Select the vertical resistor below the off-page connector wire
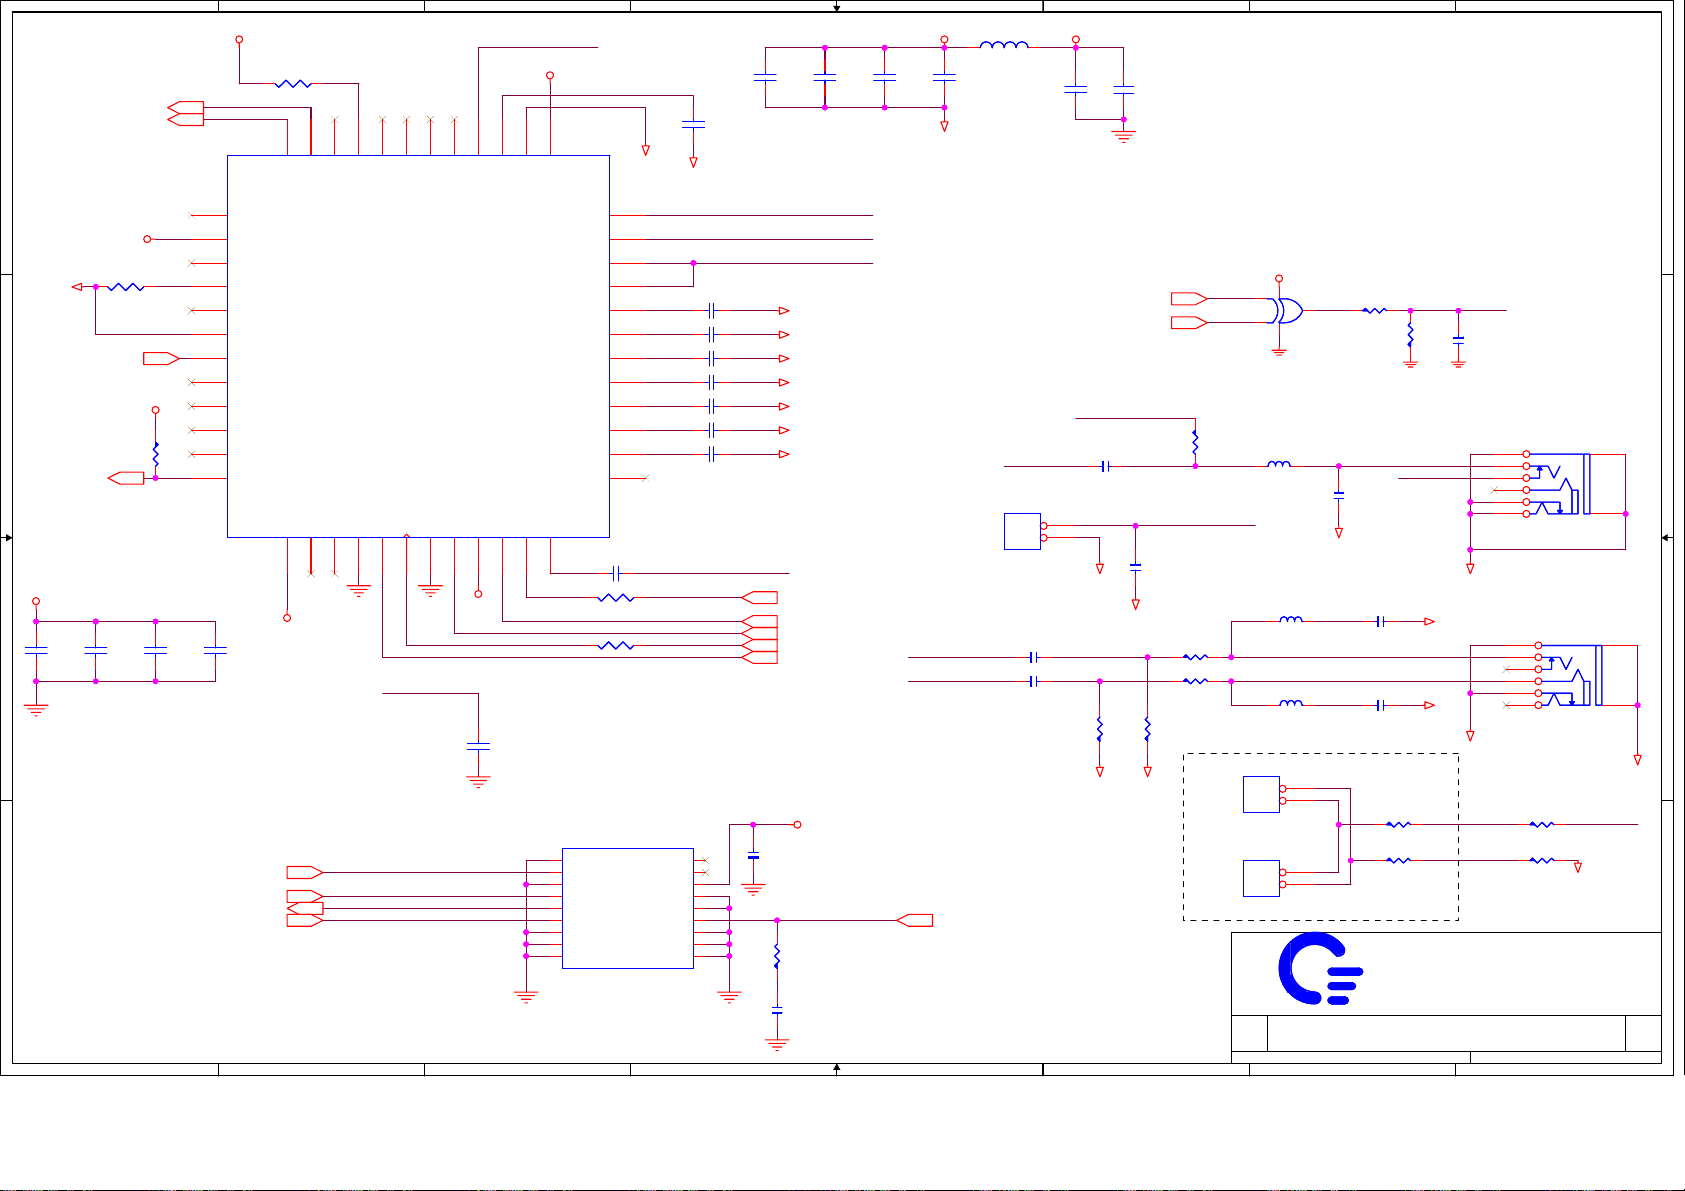 tap(777, 957)
